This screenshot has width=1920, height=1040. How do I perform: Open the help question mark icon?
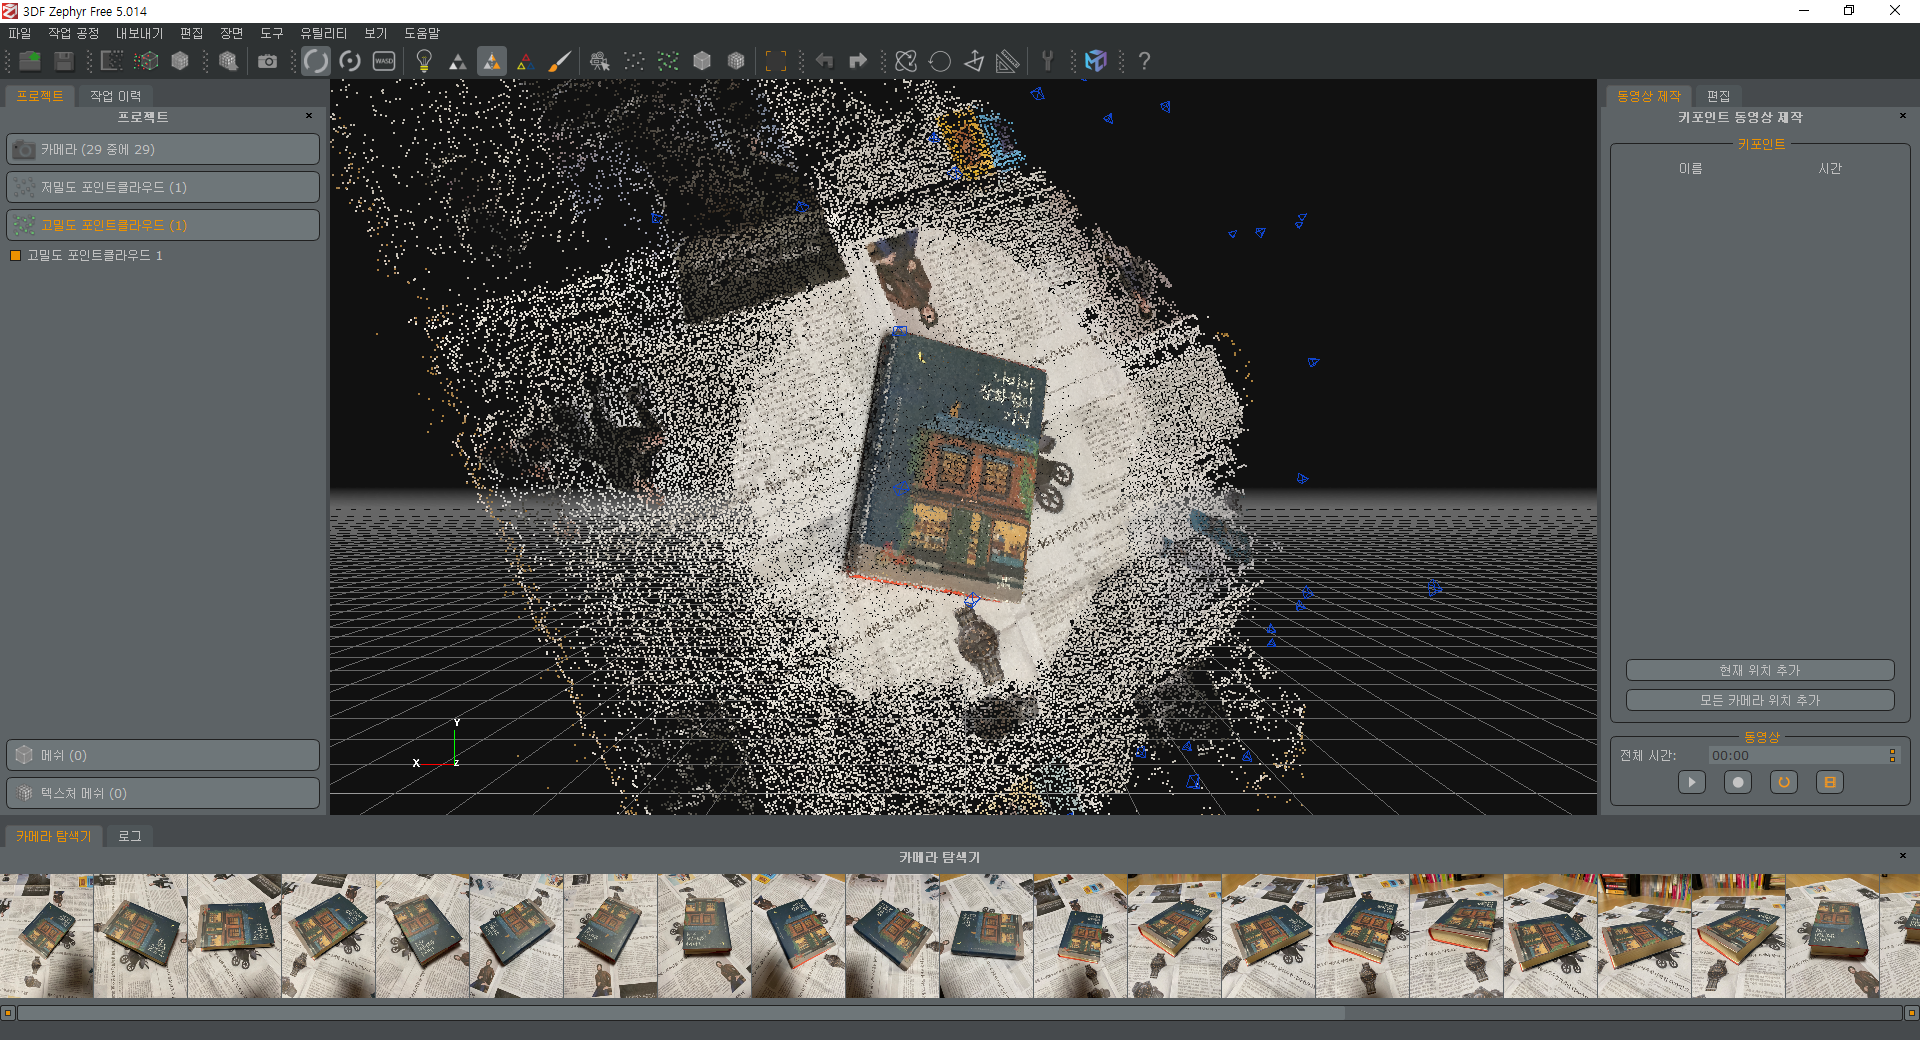click(1144, 61)
